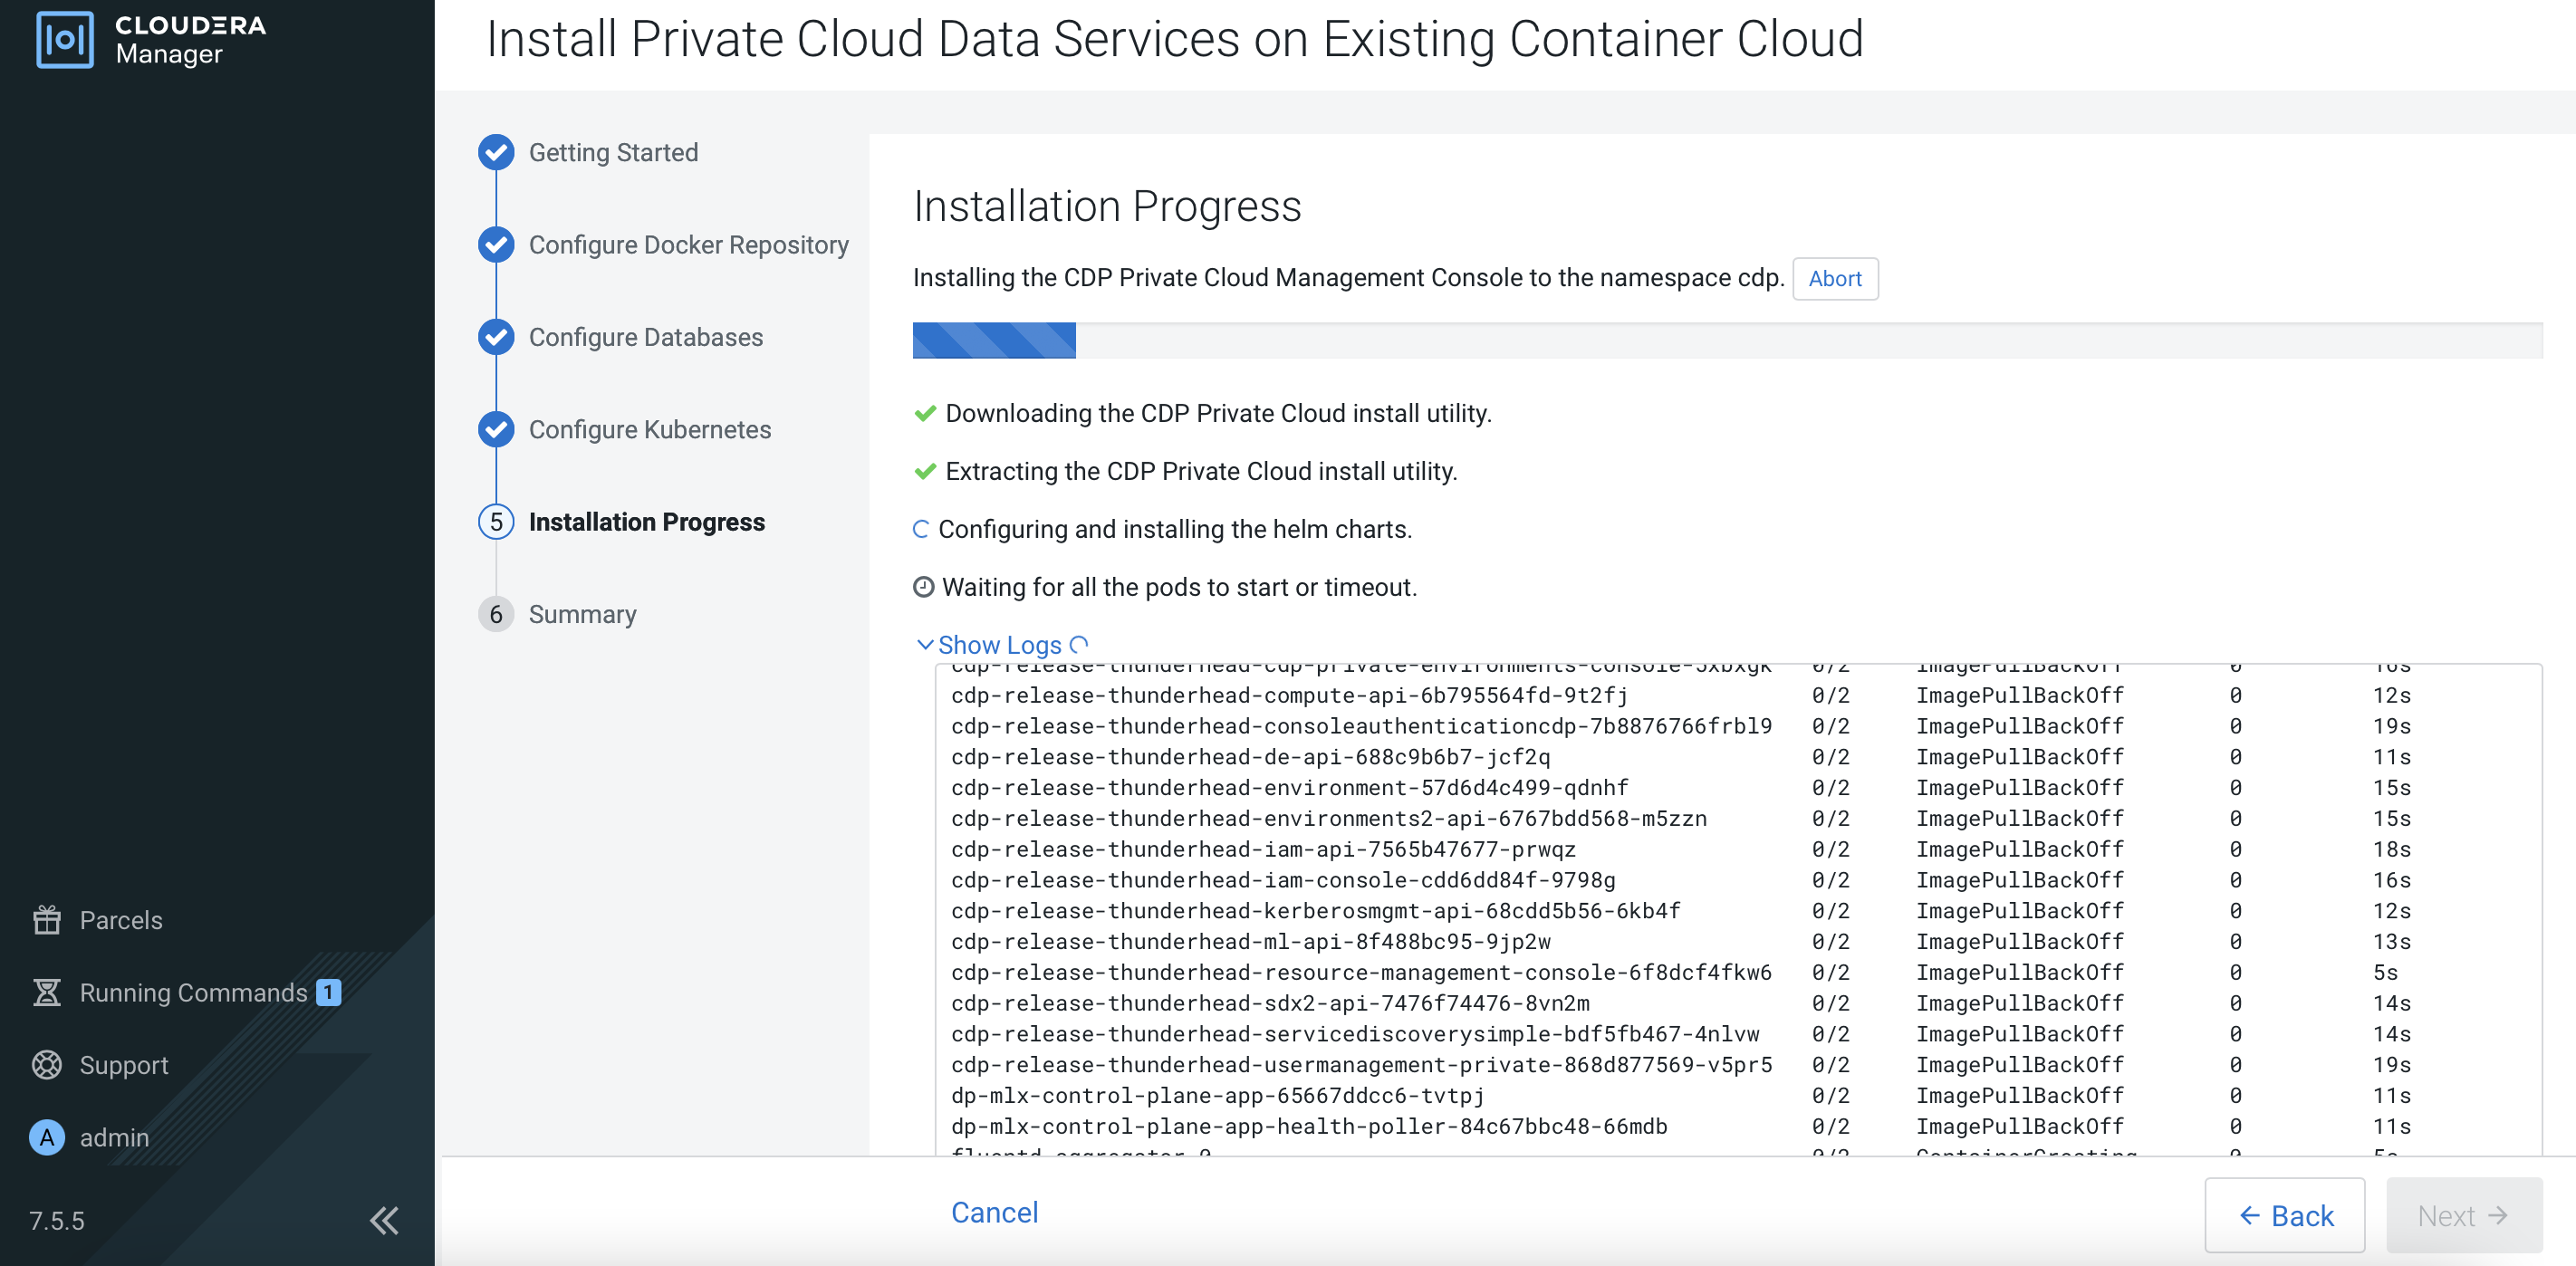Click the Running Commands hourglass icon
Viewport: 2576px width, 1266px height.
[x=47, y=992]
